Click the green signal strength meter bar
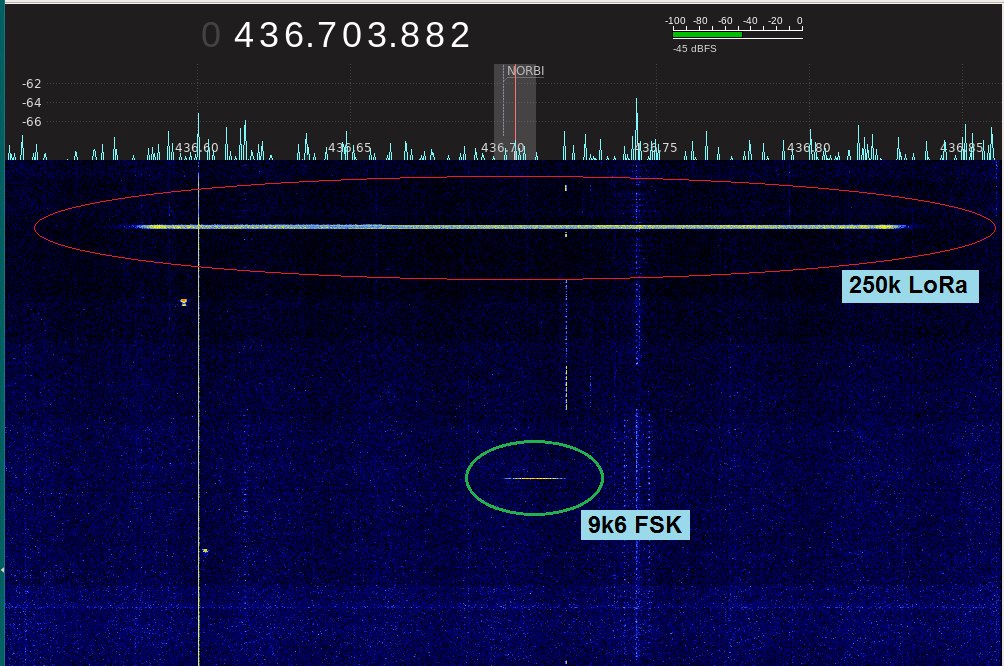Screen dimensions: 1004x666 (707, 34)
